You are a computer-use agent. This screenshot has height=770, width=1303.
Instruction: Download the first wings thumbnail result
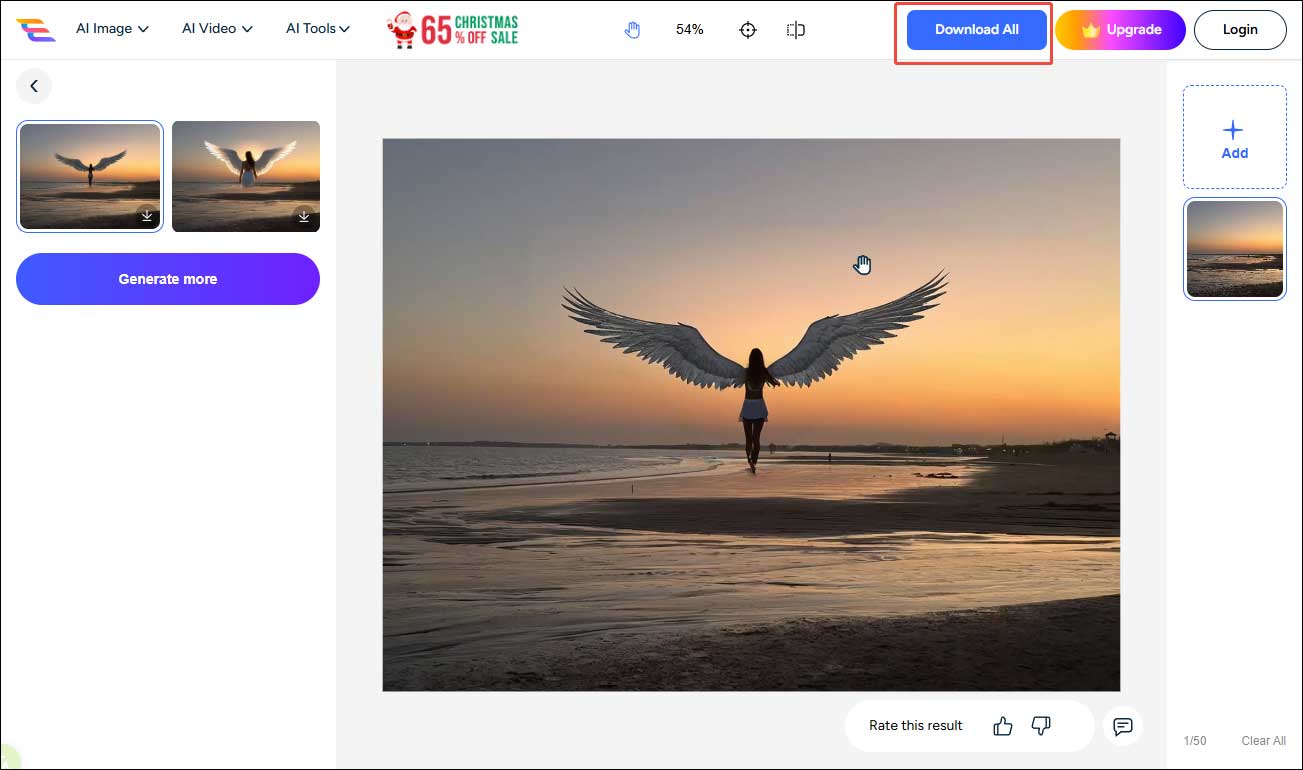(x=147, y=215)
